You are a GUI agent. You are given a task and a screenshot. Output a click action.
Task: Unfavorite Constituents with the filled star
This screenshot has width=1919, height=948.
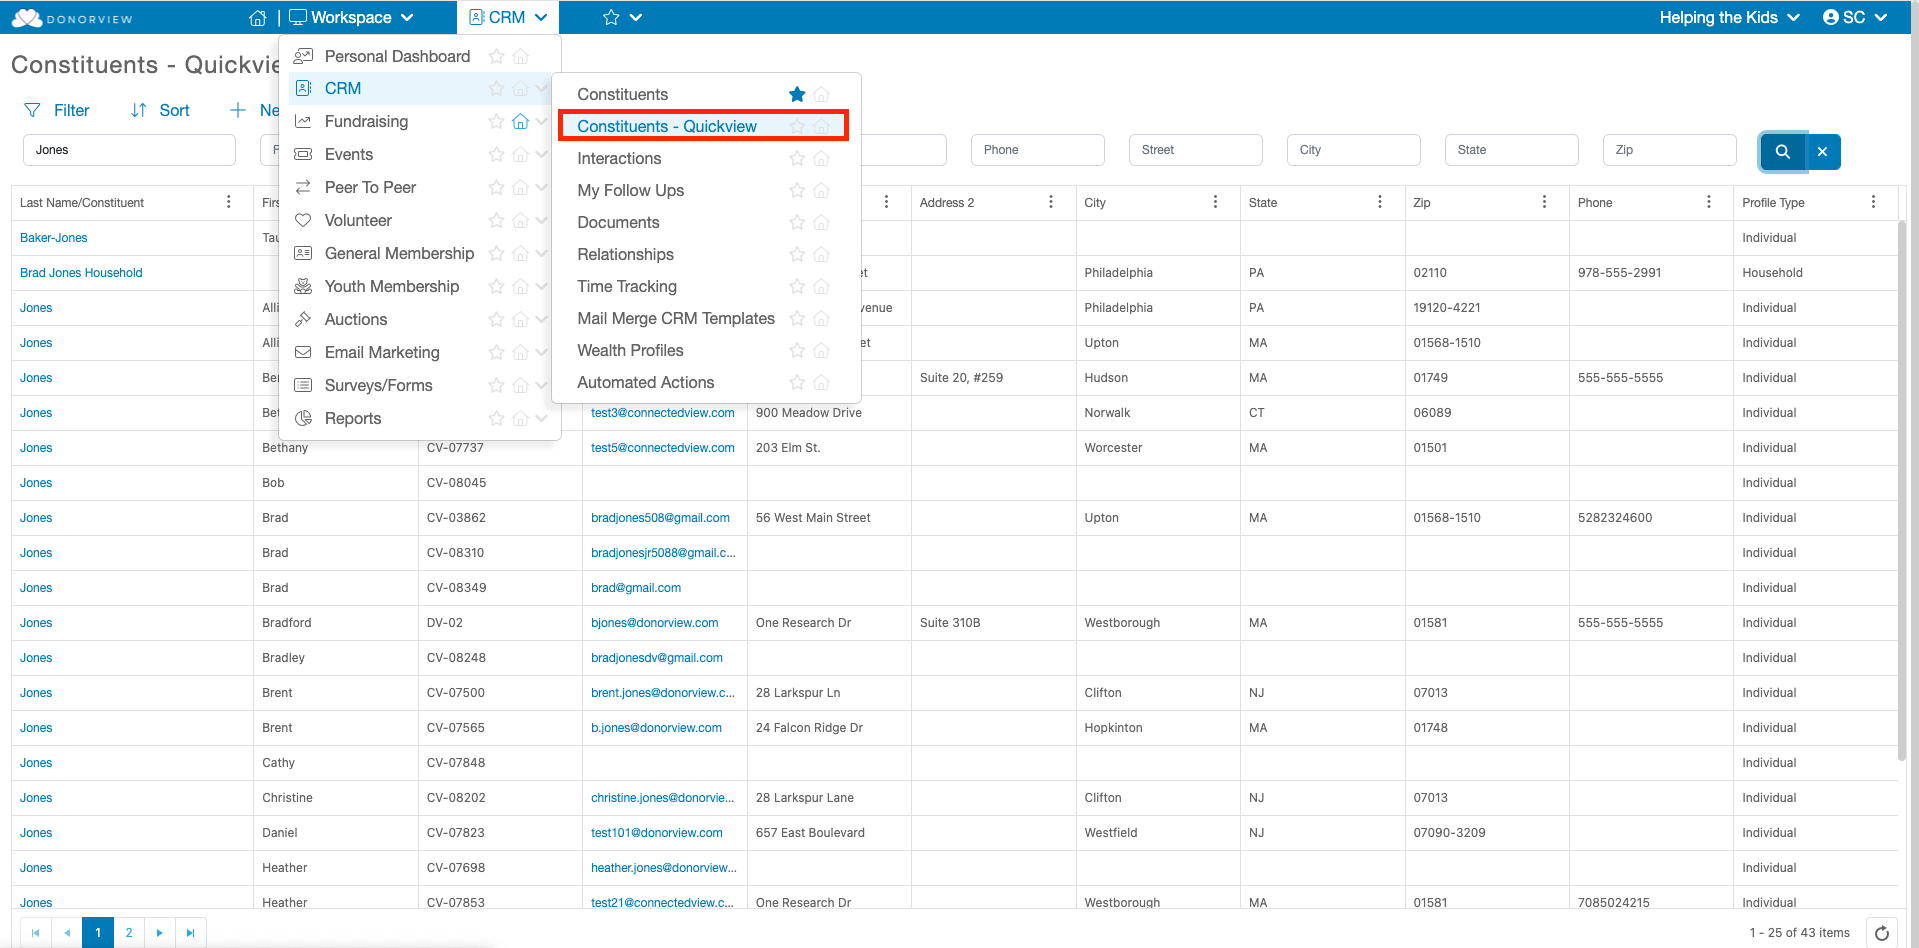797,95
